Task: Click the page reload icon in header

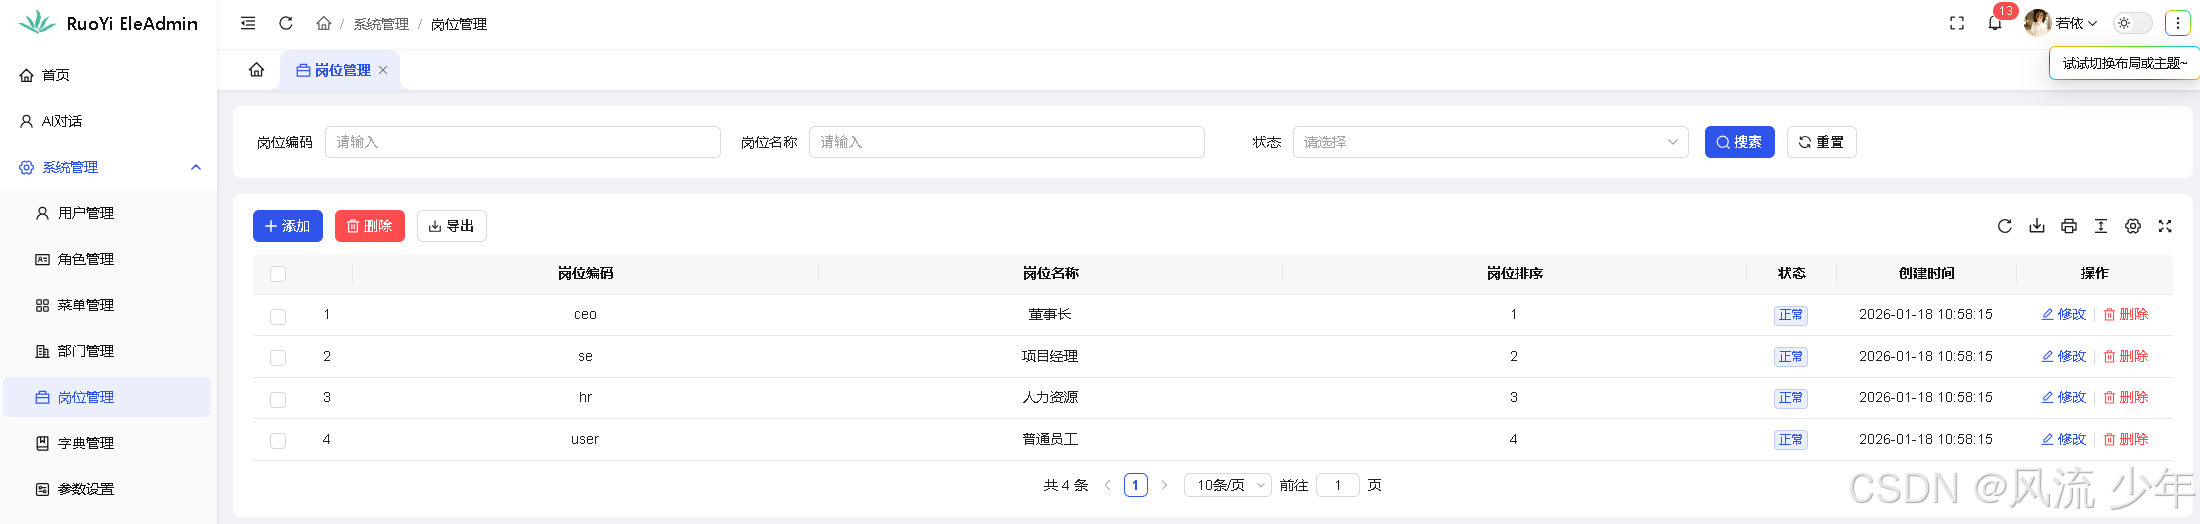Action: click(x=286, y=23)
